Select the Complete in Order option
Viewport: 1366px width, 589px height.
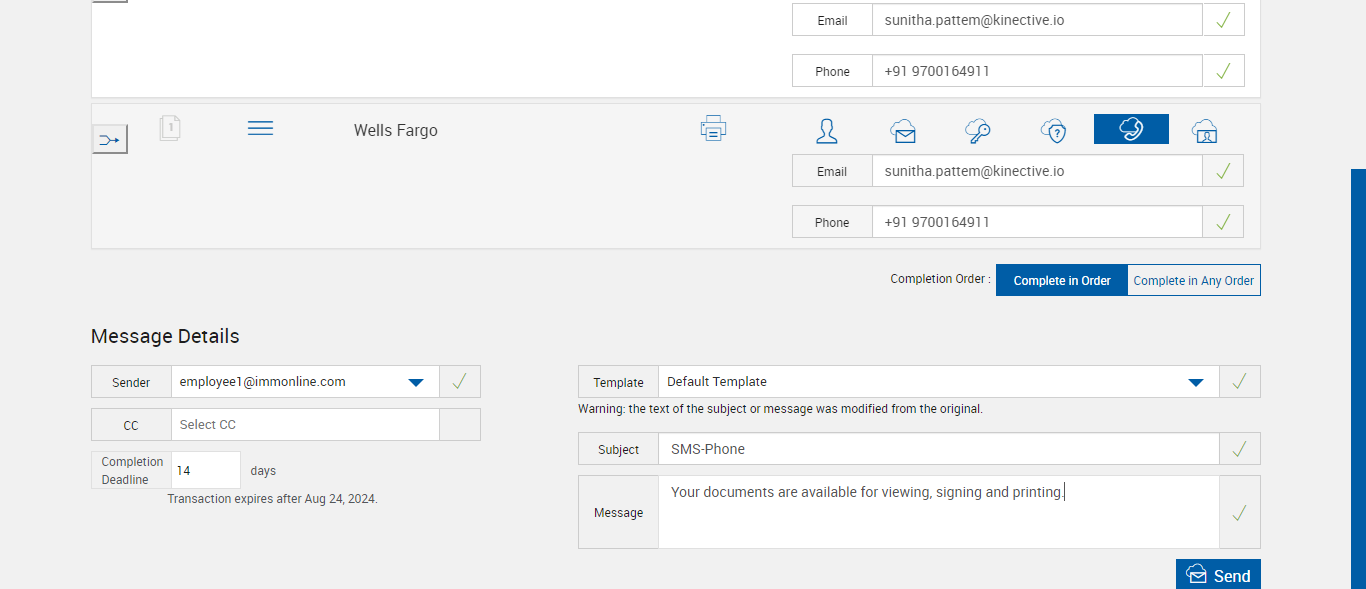(x=1062, y=281)
